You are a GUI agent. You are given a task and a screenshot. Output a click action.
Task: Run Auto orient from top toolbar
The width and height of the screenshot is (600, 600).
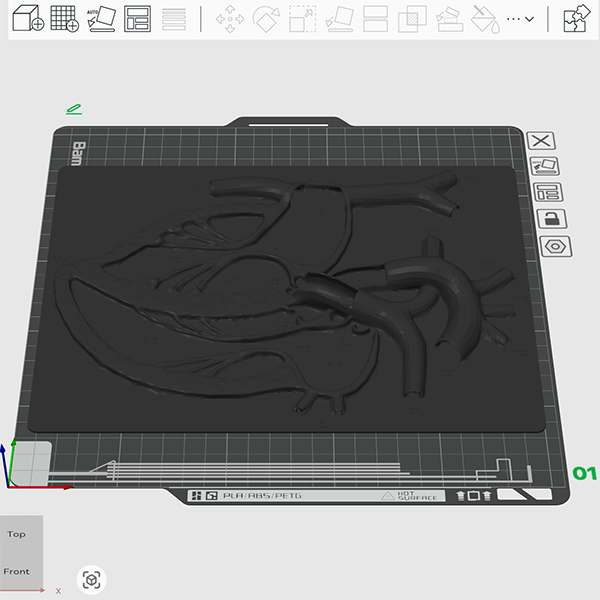coord(101,19)
